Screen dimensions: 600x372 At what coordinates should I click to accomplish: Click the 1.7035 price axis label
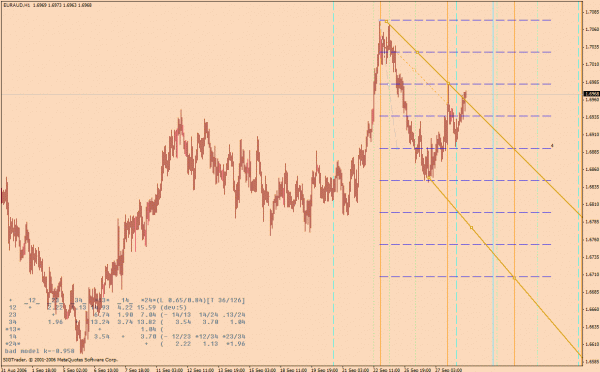pyautogui.click(x=592, y=47)
